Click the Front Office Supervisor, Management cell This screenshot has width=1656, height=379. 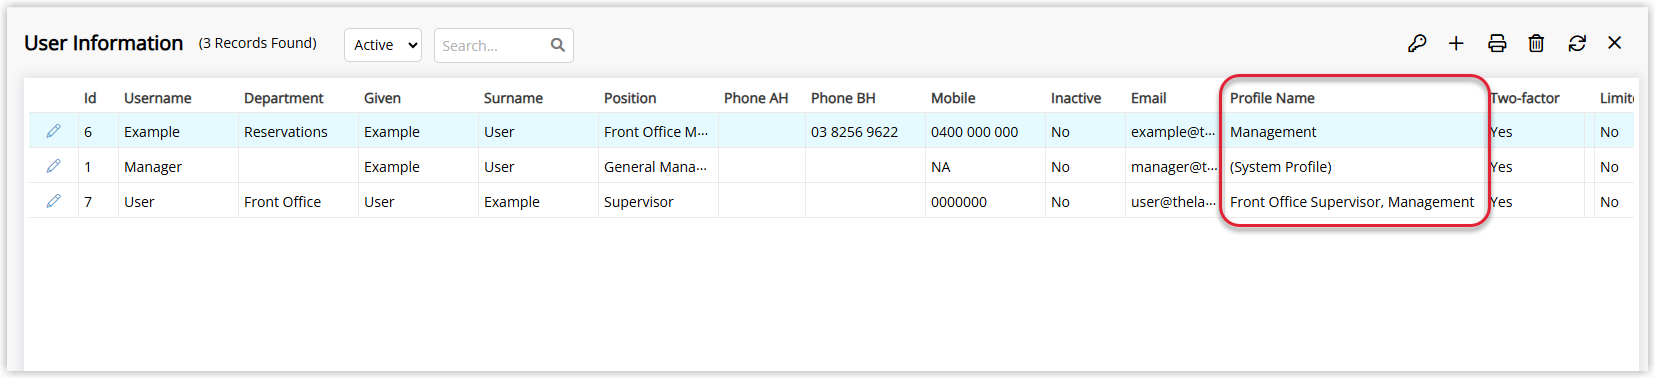(1352, 202)
